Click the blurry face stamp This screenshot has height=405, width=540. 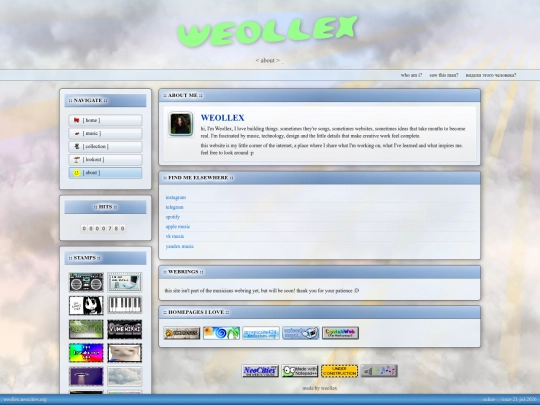[124, 353]
